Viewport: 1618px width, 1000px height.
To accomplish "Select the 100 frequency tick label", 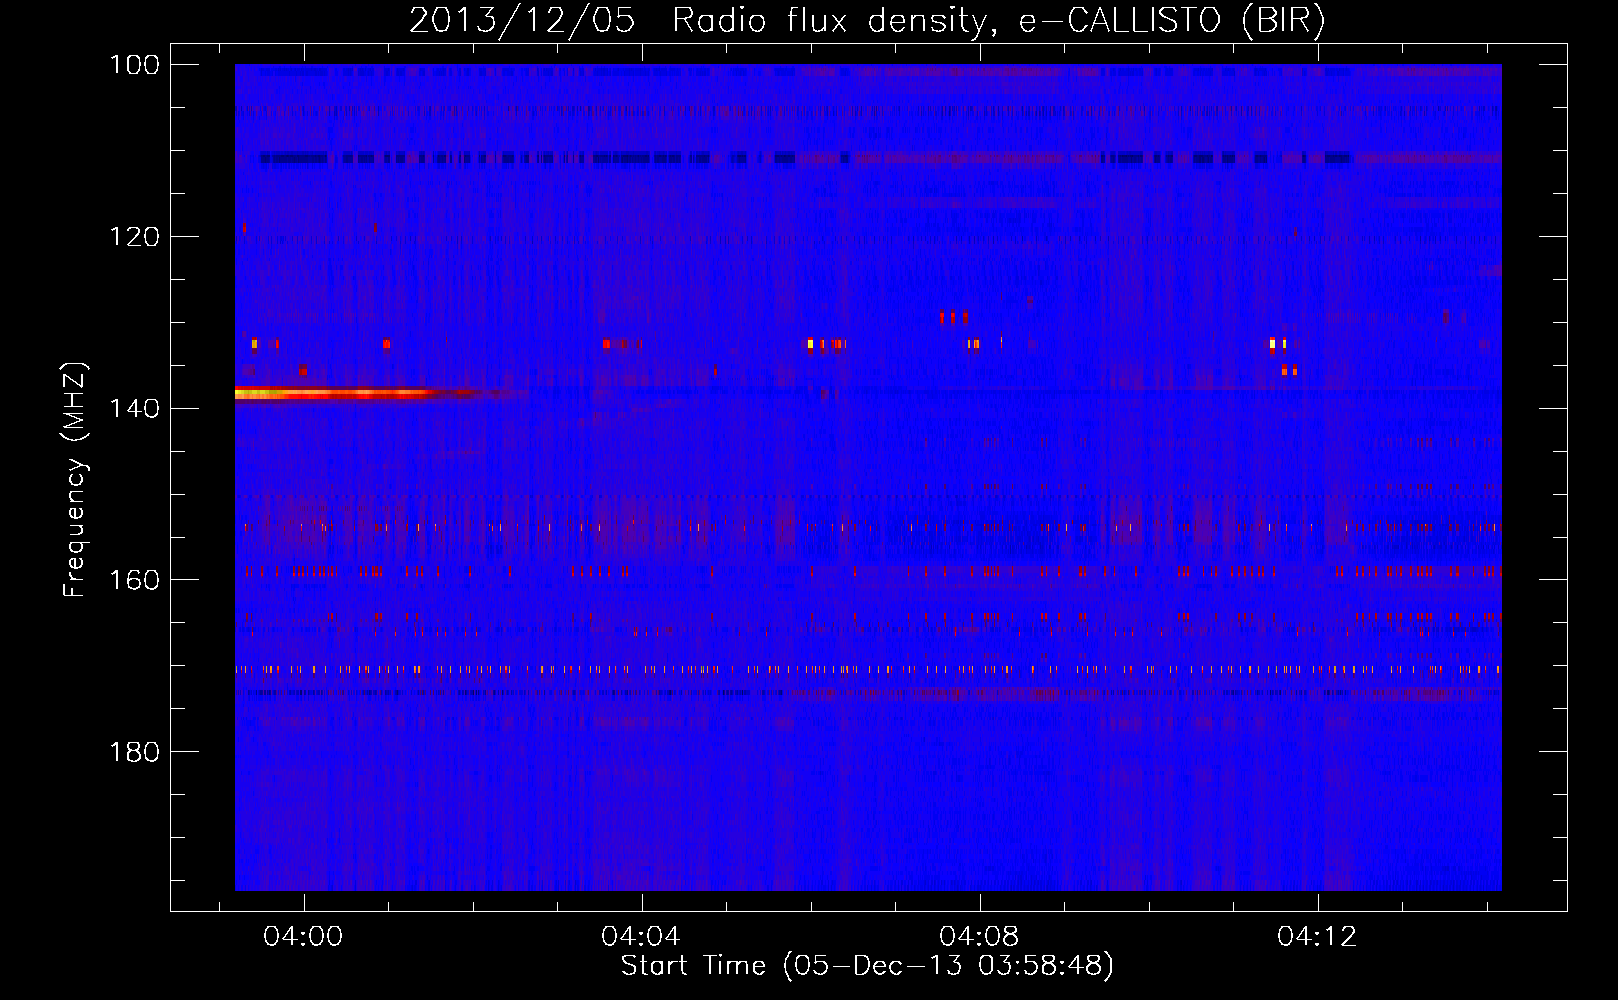I will (x=135, y=65).
